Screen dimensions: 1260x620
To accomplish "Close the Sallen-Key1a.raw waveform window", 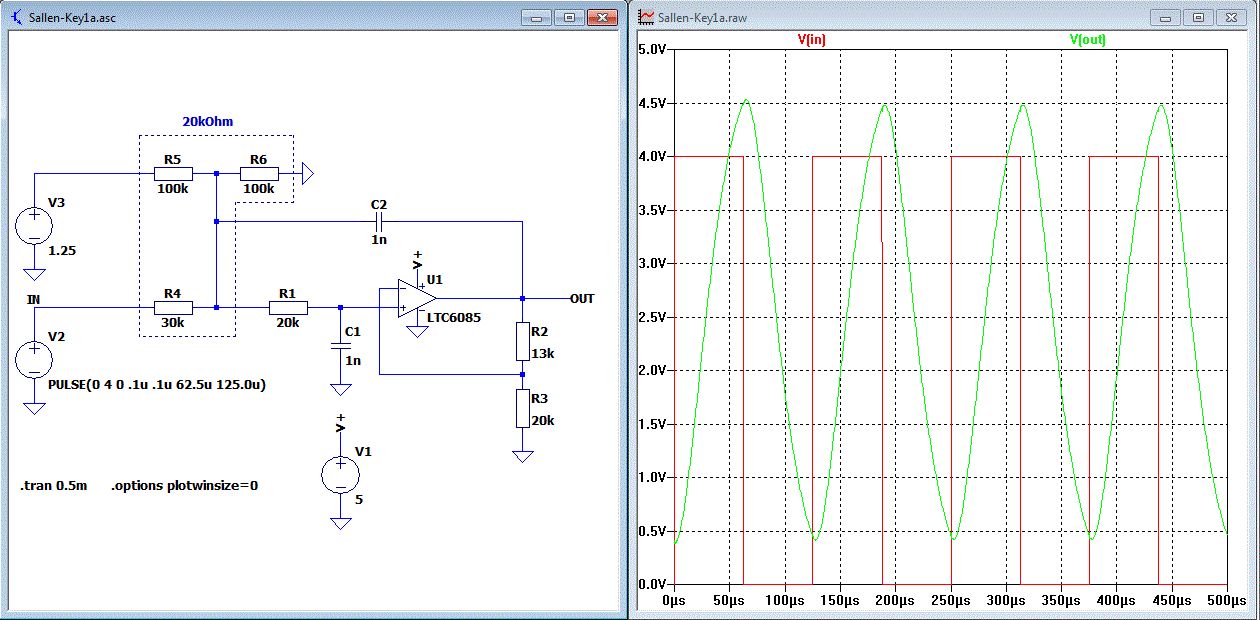I will [1232, 18].
